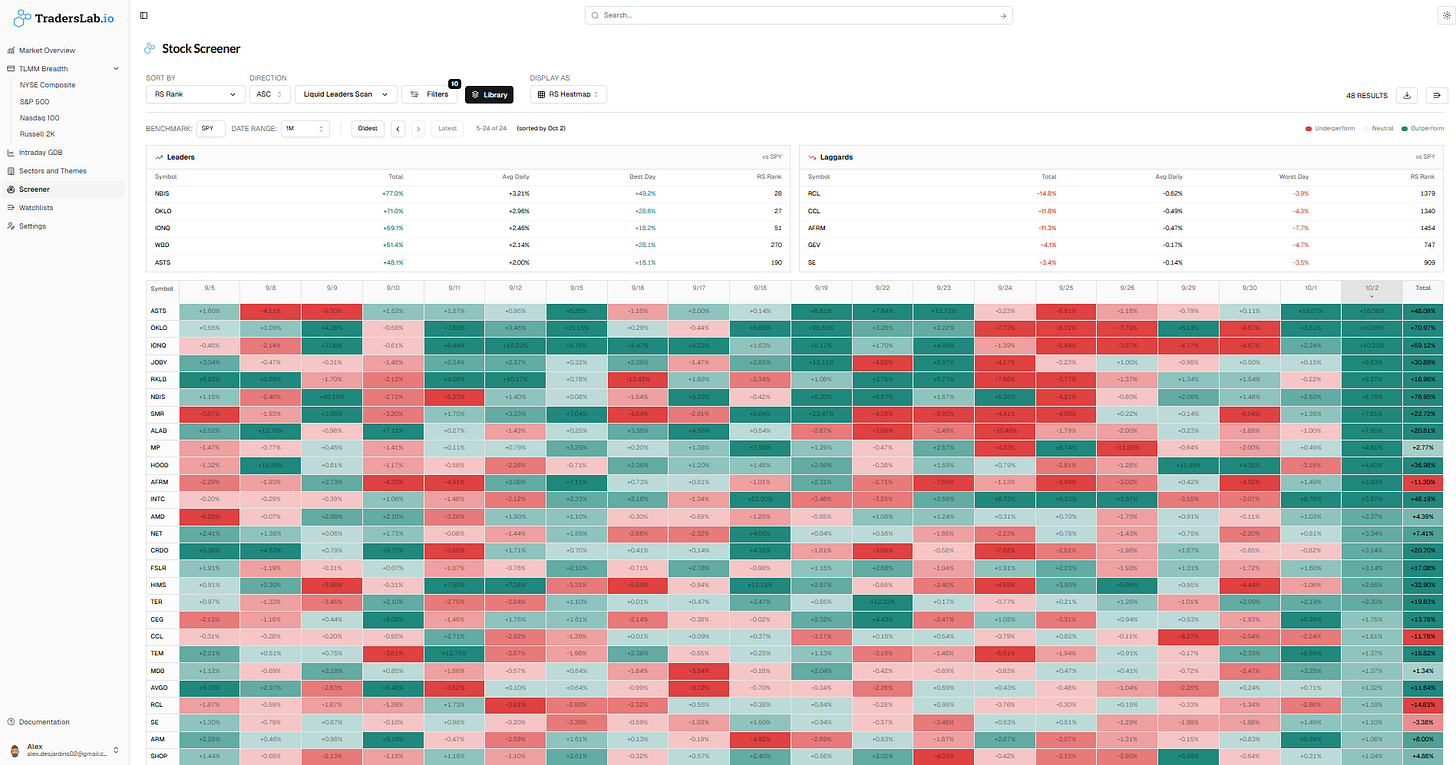
Task: Click the Settings sidebar icon
Action: coord(11,226)
